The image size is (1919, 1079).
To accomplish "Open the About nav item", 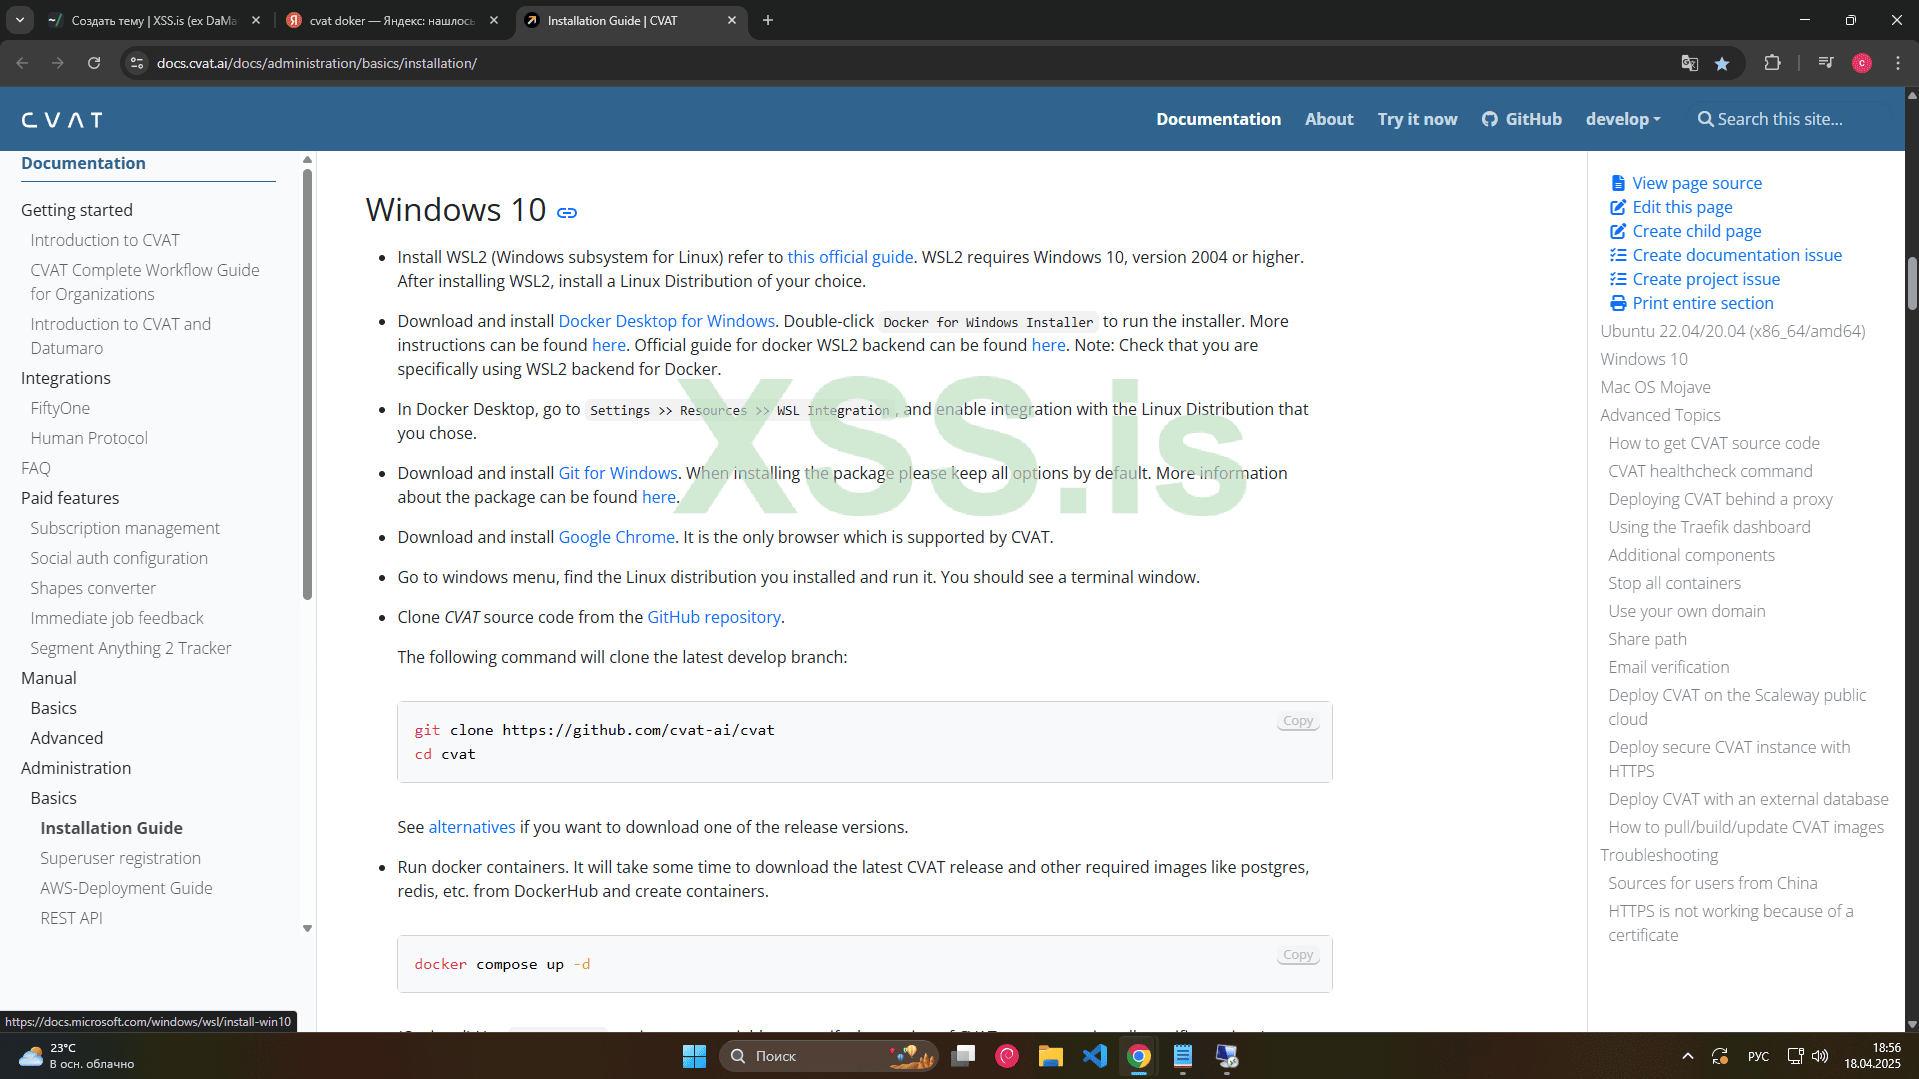I will point(1329,119).
